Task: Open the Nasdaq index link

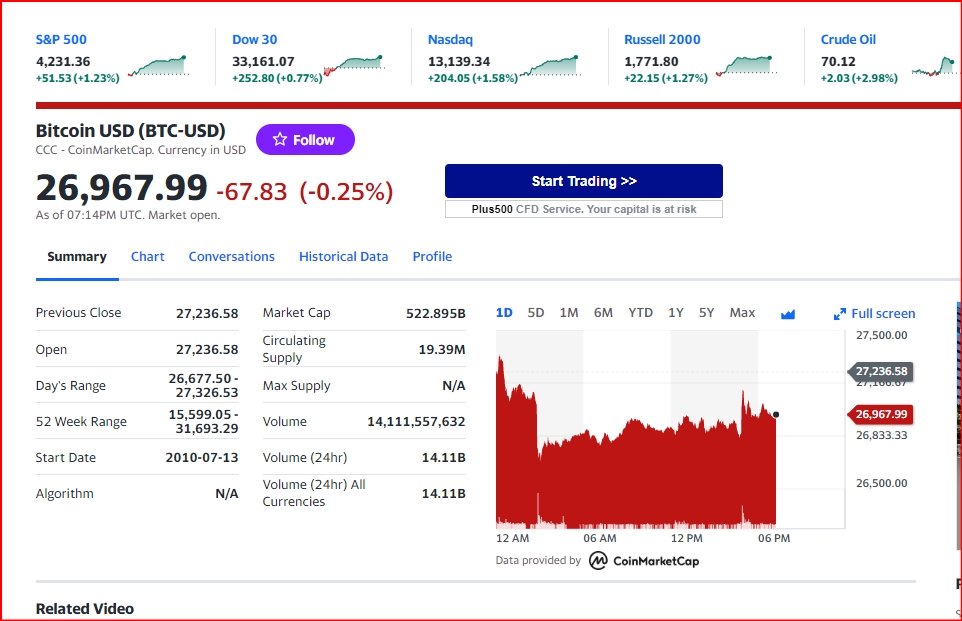Action: tap(450, 39)
